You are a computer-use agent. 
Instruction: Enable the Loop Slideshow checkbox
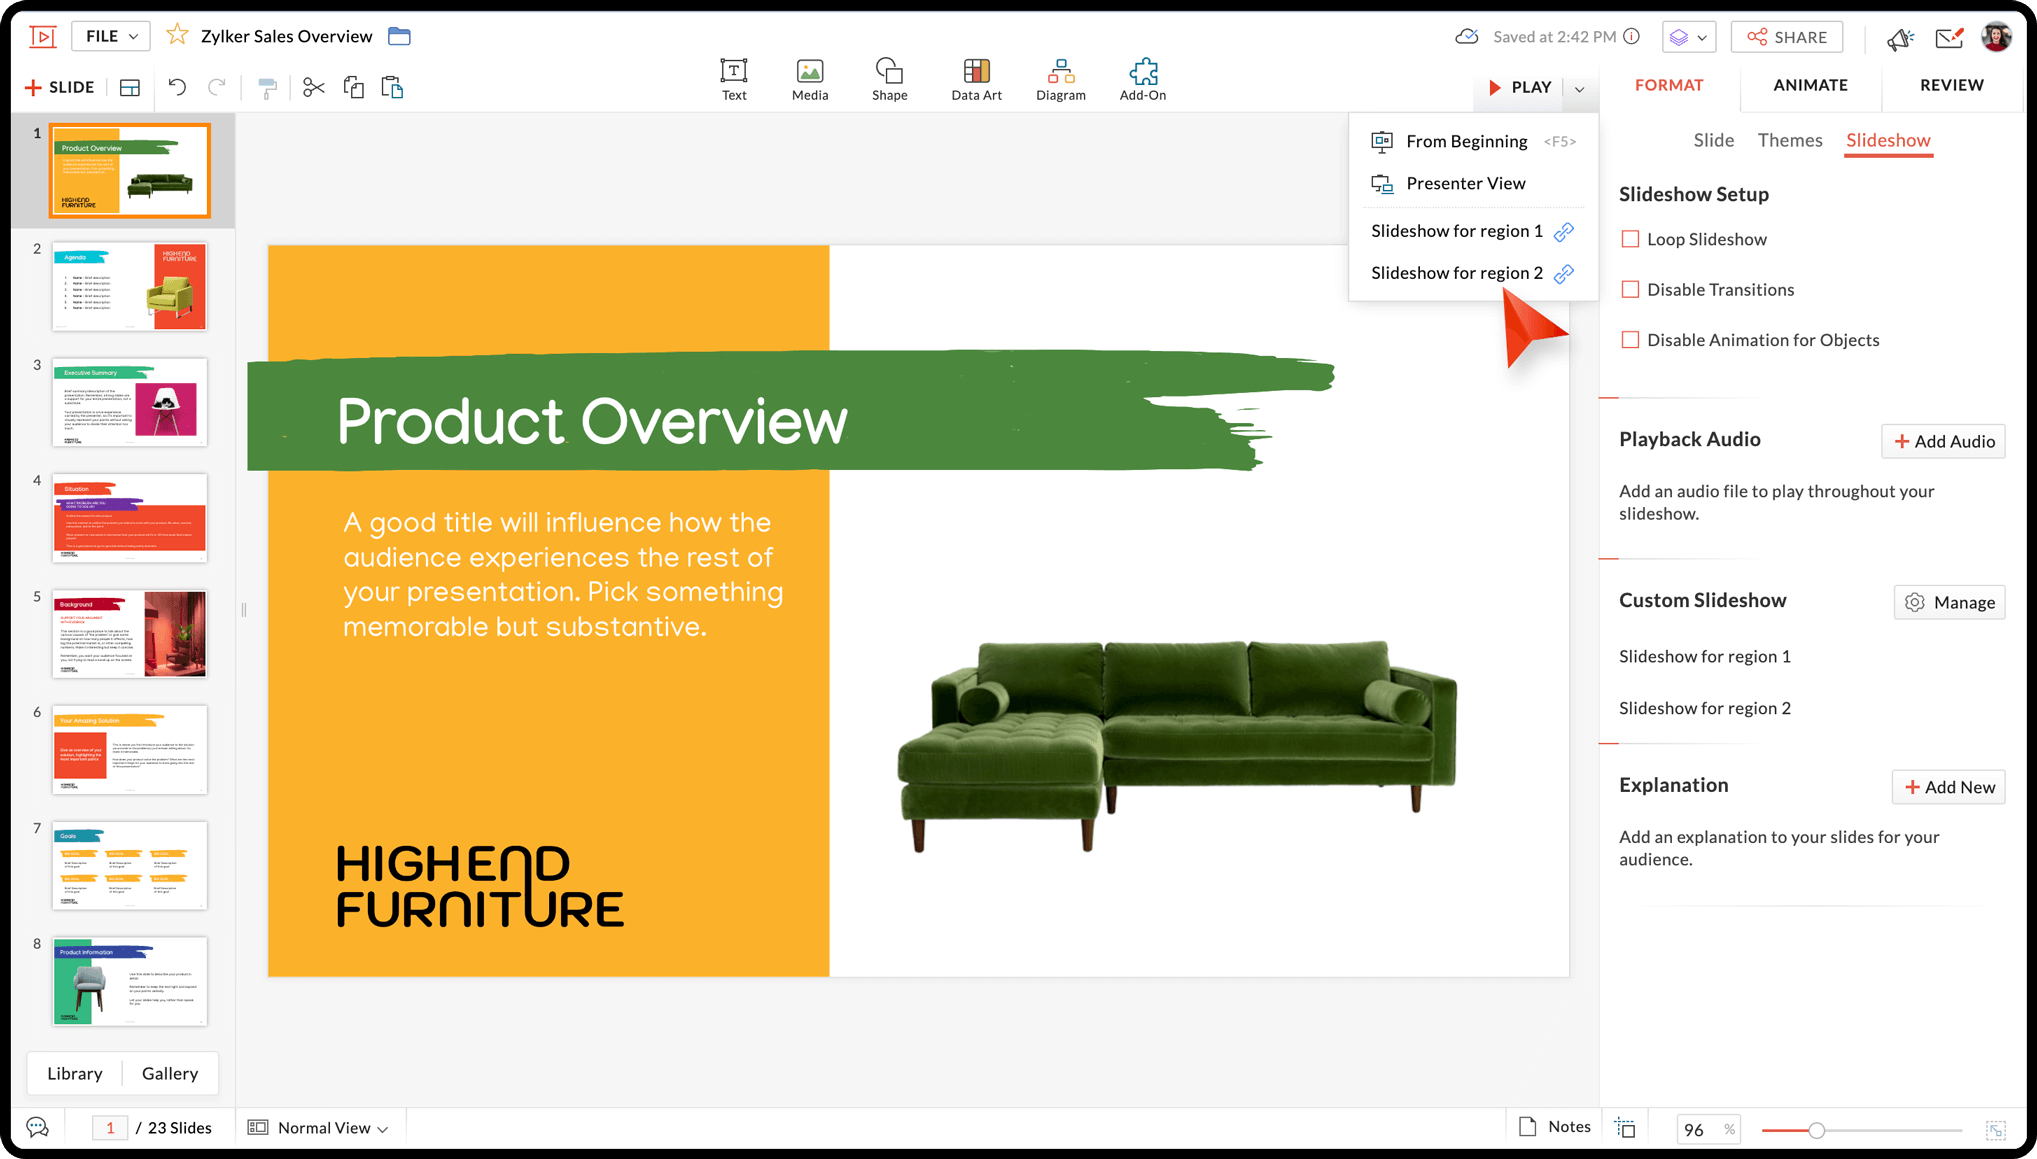click(1630, 239)
